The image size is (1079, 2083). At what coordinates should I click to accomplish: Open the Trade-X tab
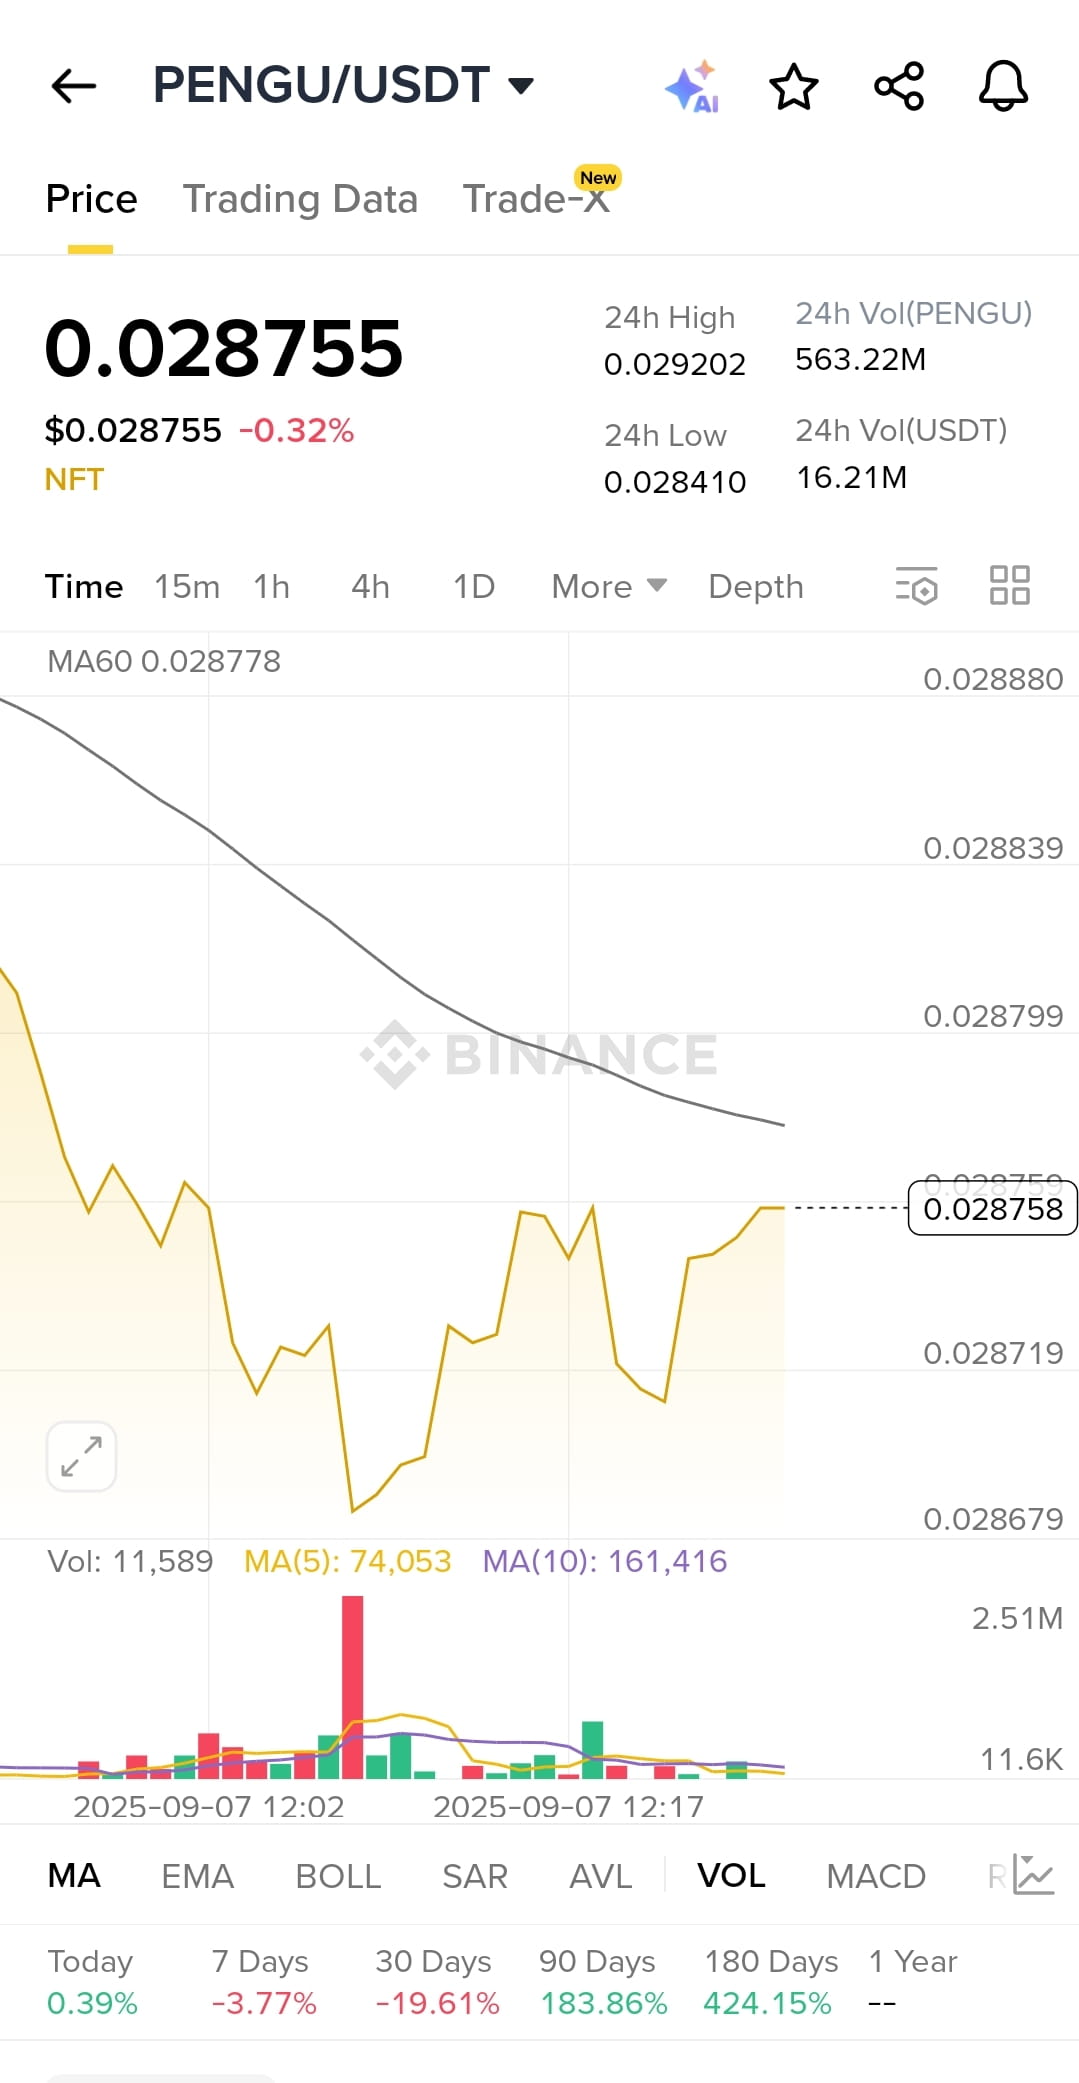click(536, 199)
